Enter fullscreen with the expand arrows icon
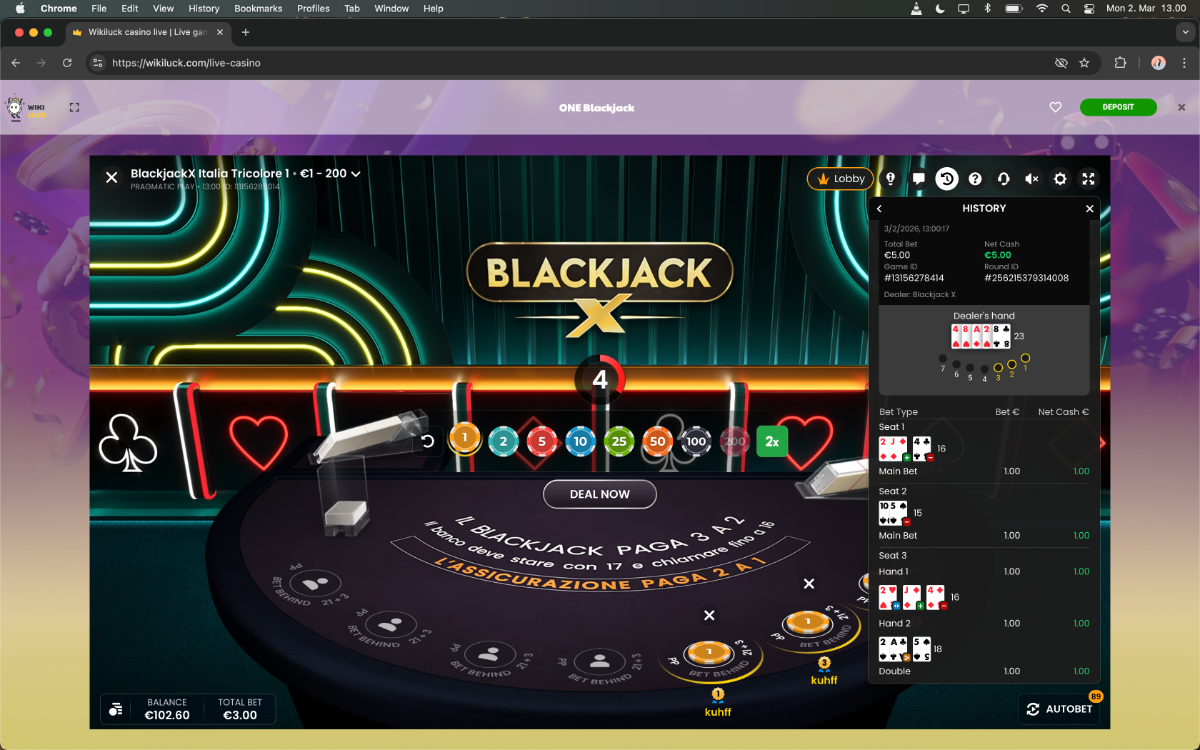This screenshot has height=750, width=1200. click(1089, 179)
